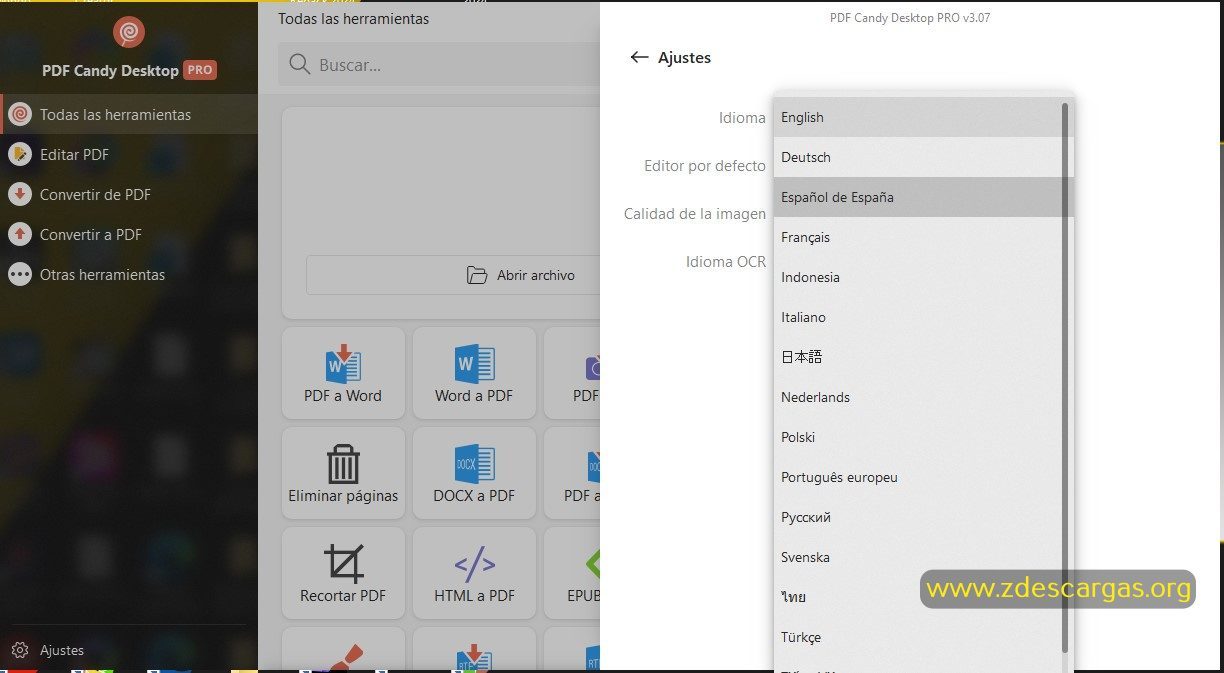Viewport: 1224px width, 673px height.
Task: Click the PDF Candy lollipop logo
Action: click(129, 32)
